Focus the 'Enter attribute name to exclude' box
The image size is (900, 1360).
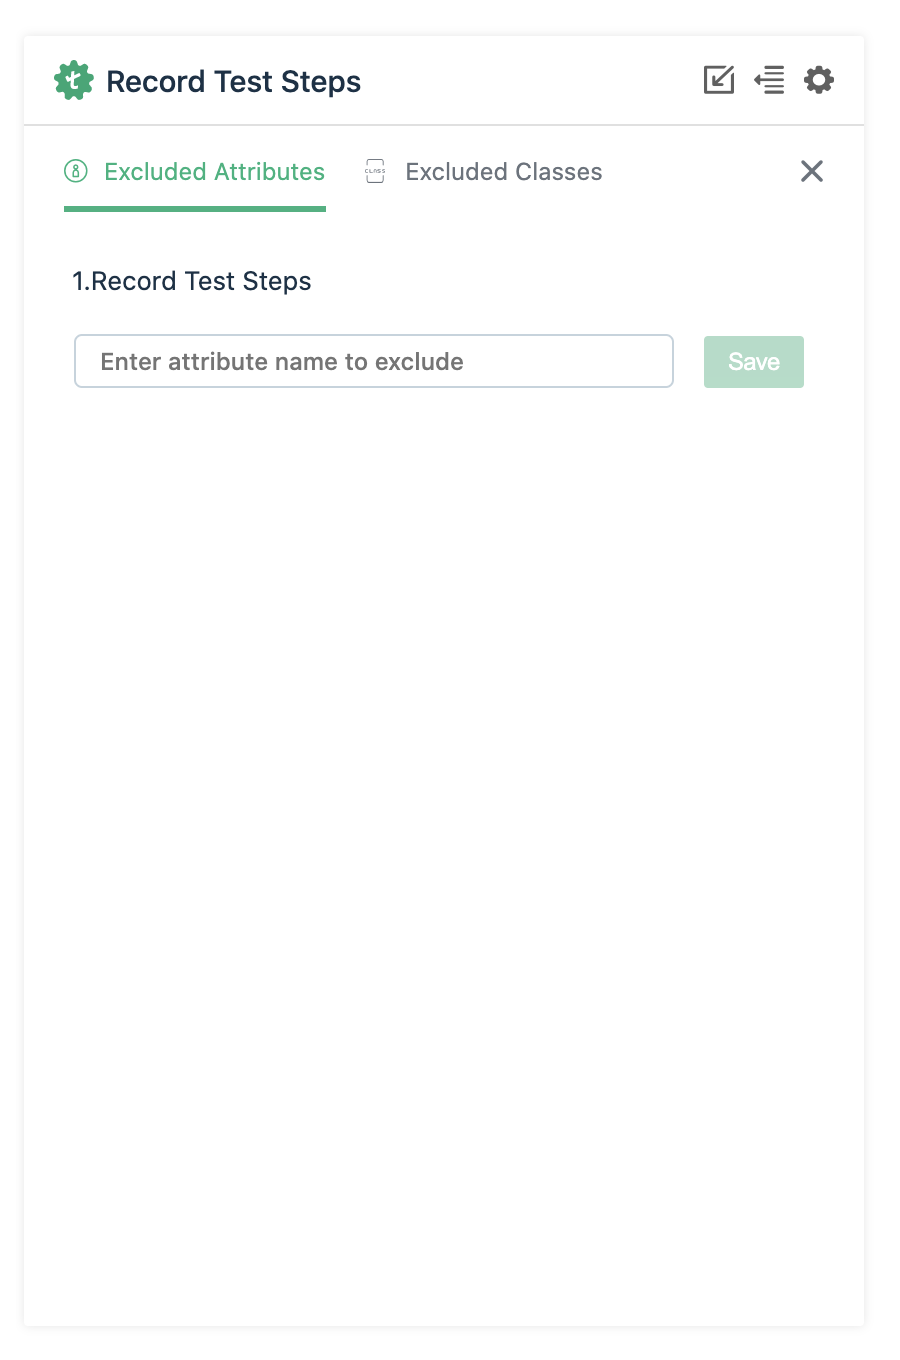[374, 361]
